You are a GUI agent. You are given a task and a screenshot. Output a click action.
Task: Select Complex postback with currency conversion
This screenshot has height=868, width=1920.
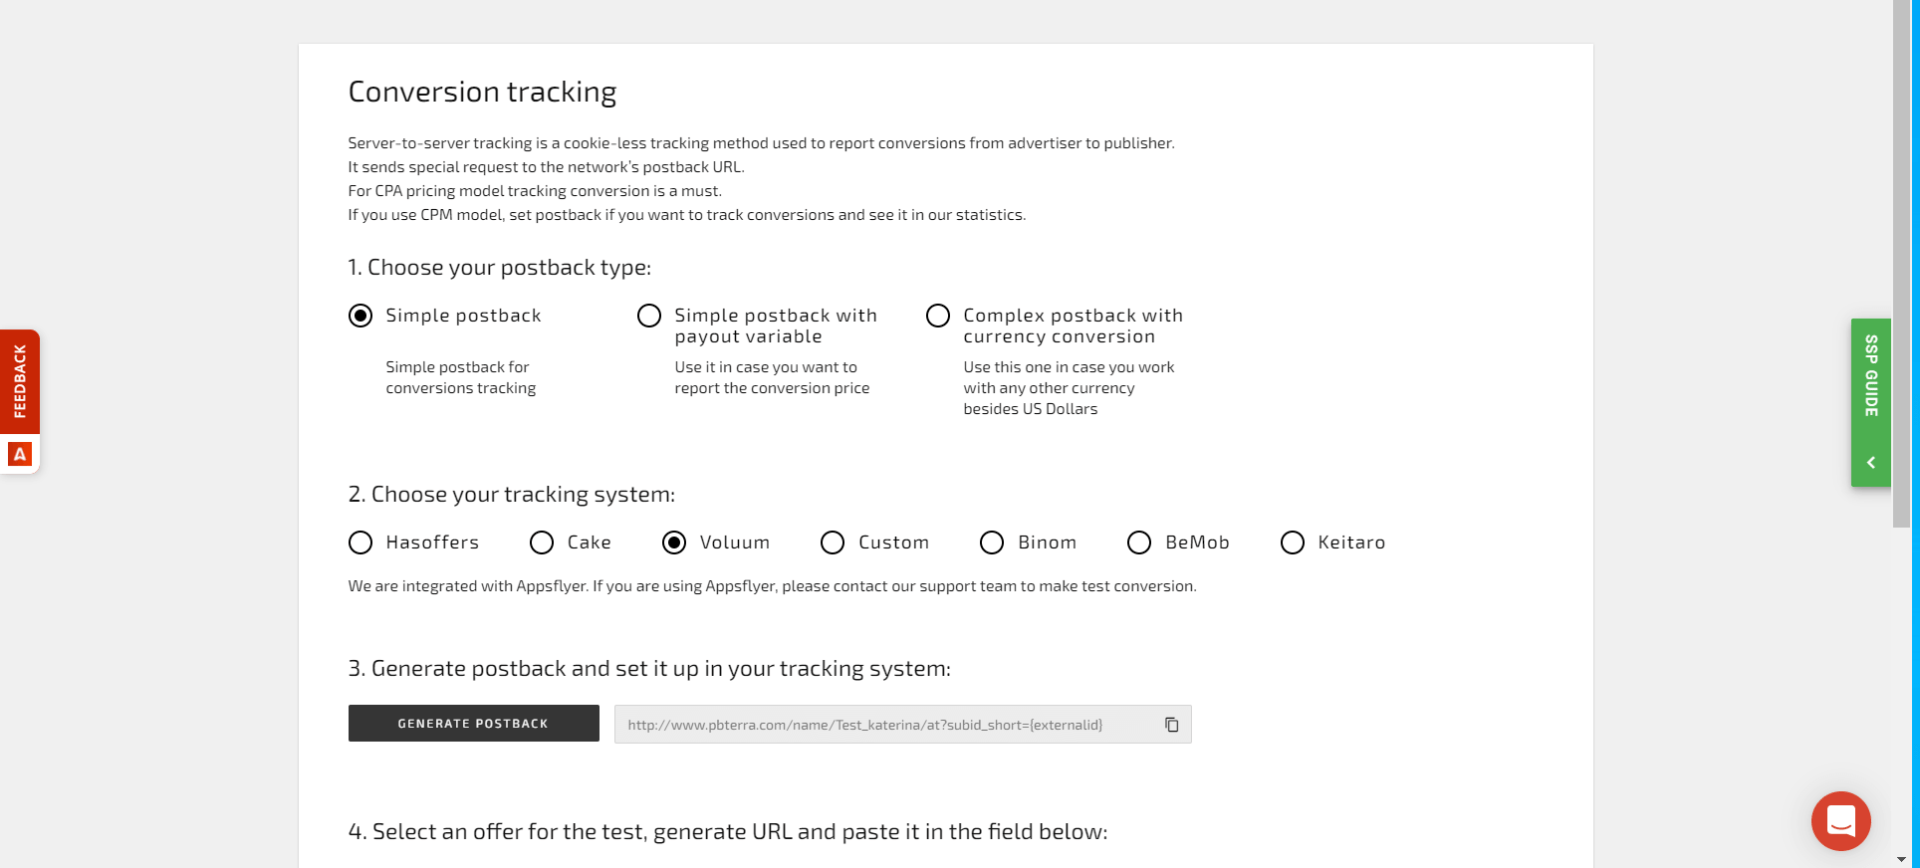coord(937,315)
